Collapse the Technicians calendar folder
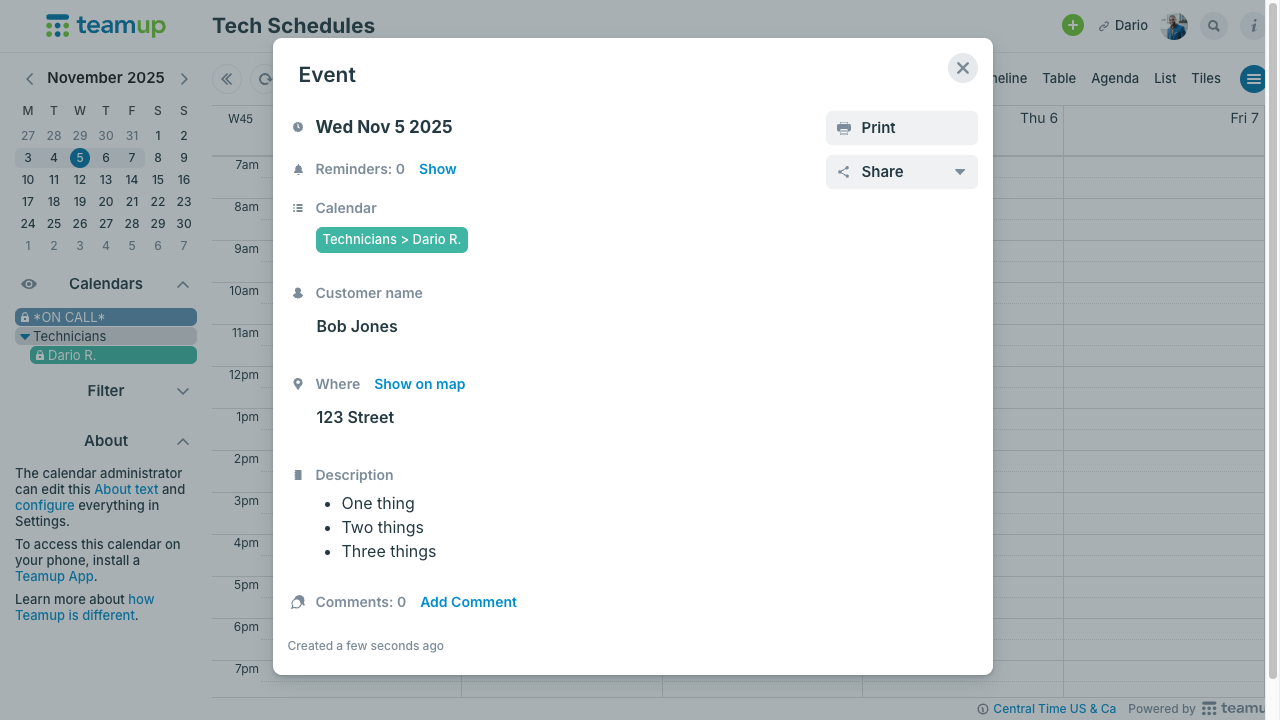The width and height of the screenshot is (1280, 720). [x=25, y=337]
